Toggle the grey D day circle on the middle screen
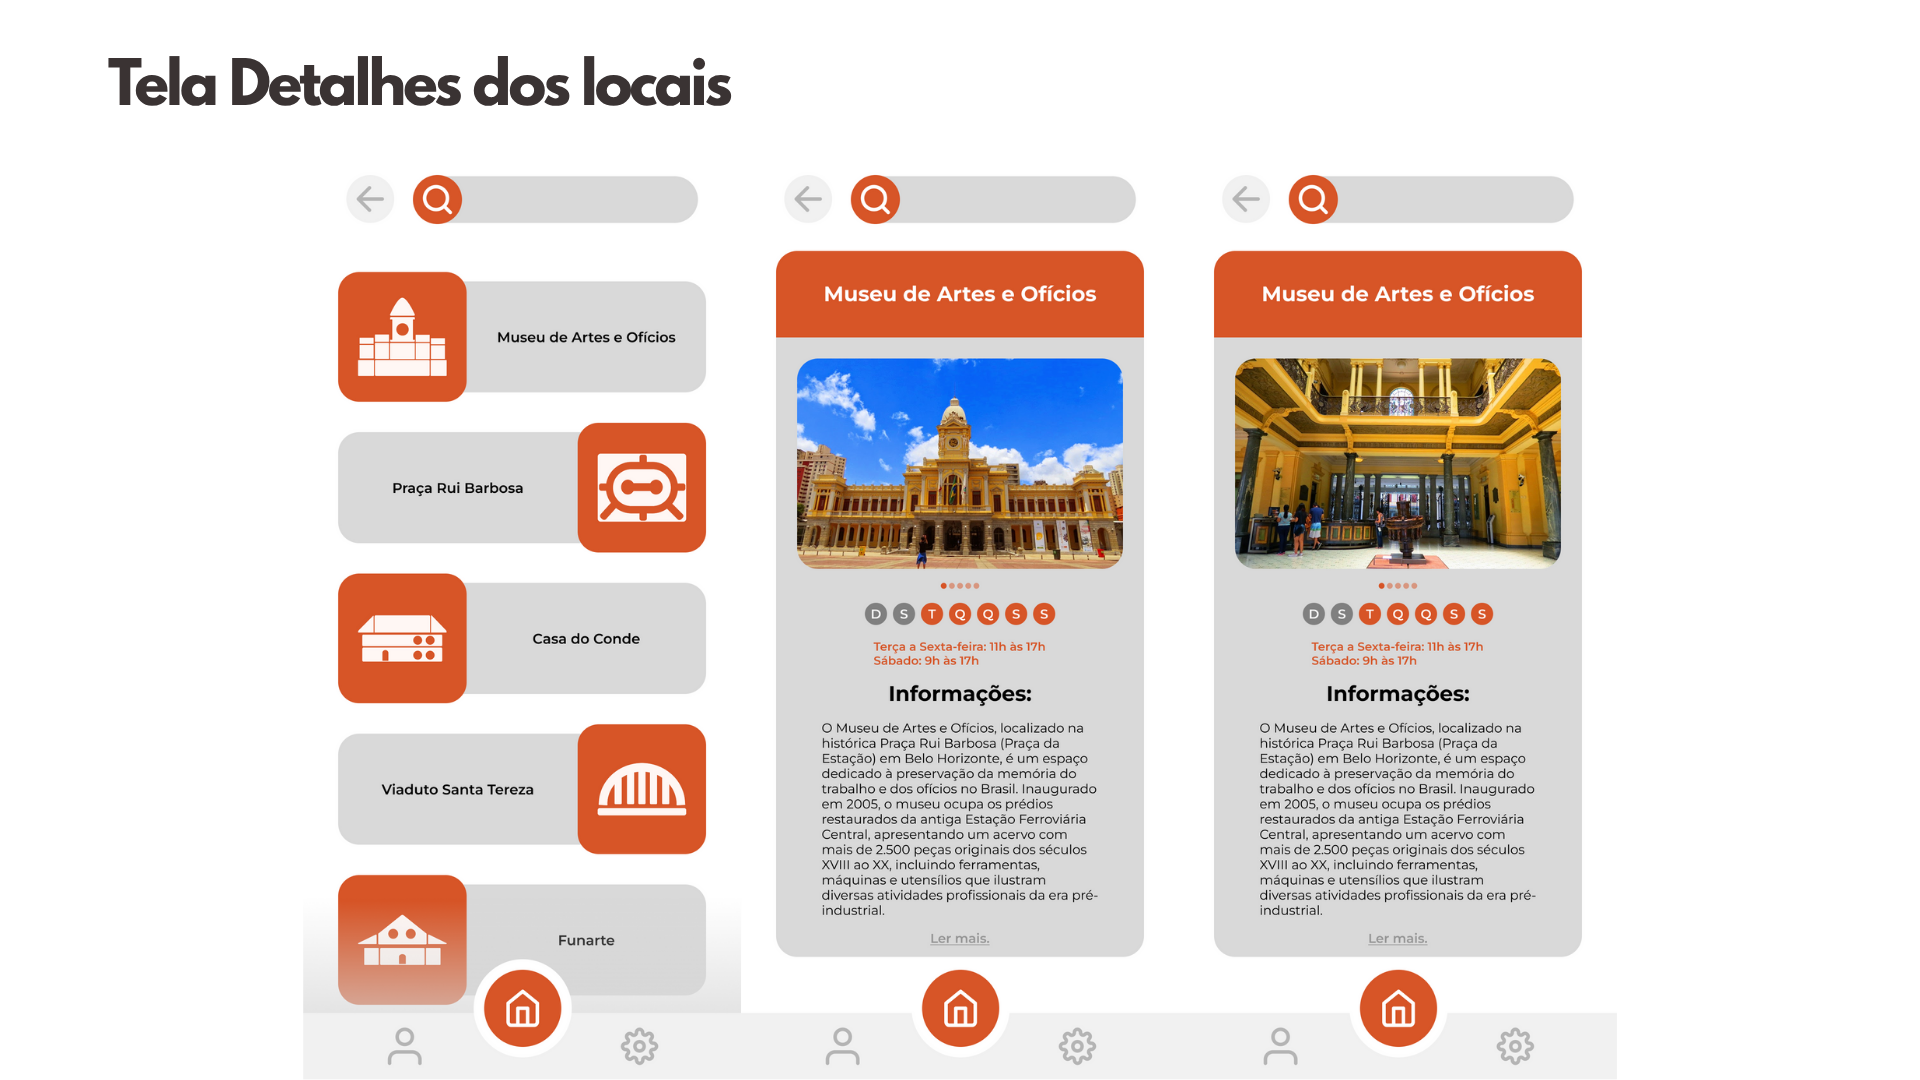Screen dimensions: 1920x1080 (876, 614)
